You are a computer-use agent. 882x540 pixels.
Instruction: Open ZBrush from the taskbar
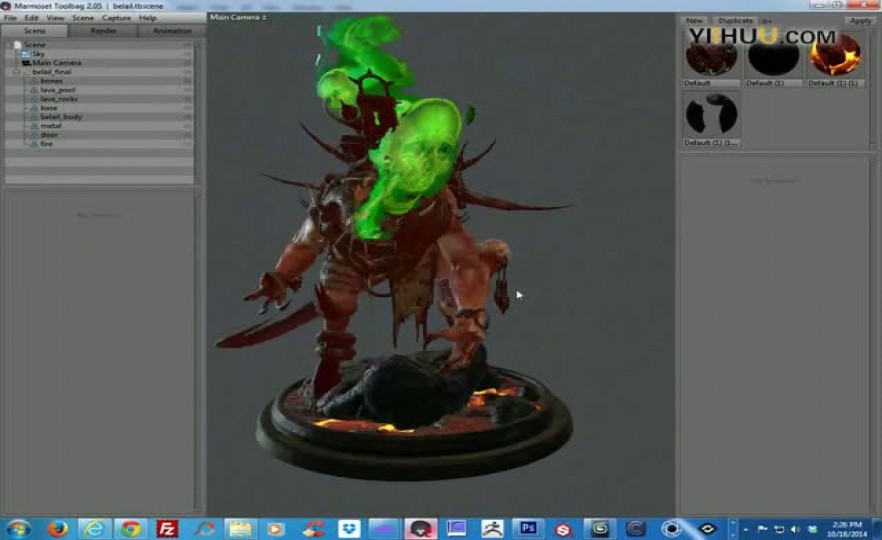pyautogui.click(x=492, y=529)
